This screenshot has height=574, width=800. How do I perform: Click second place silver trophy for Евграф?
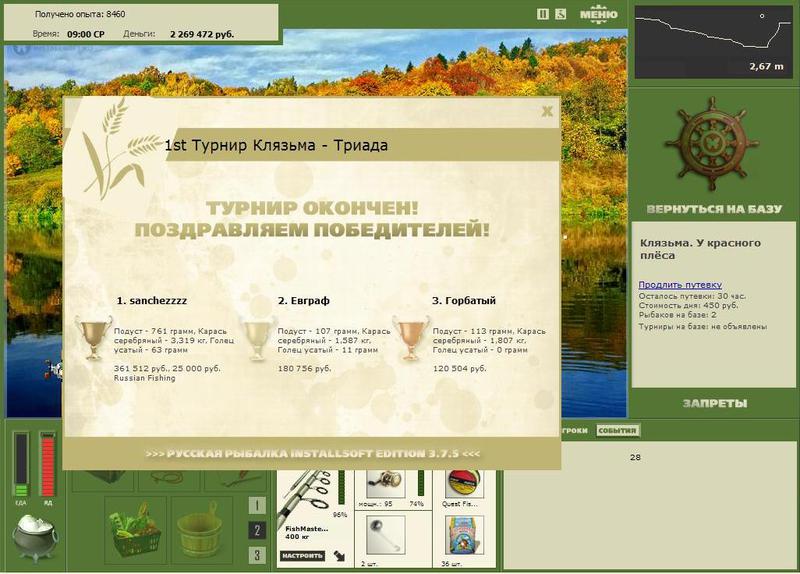pyautogui.click(x=258, y=338)
